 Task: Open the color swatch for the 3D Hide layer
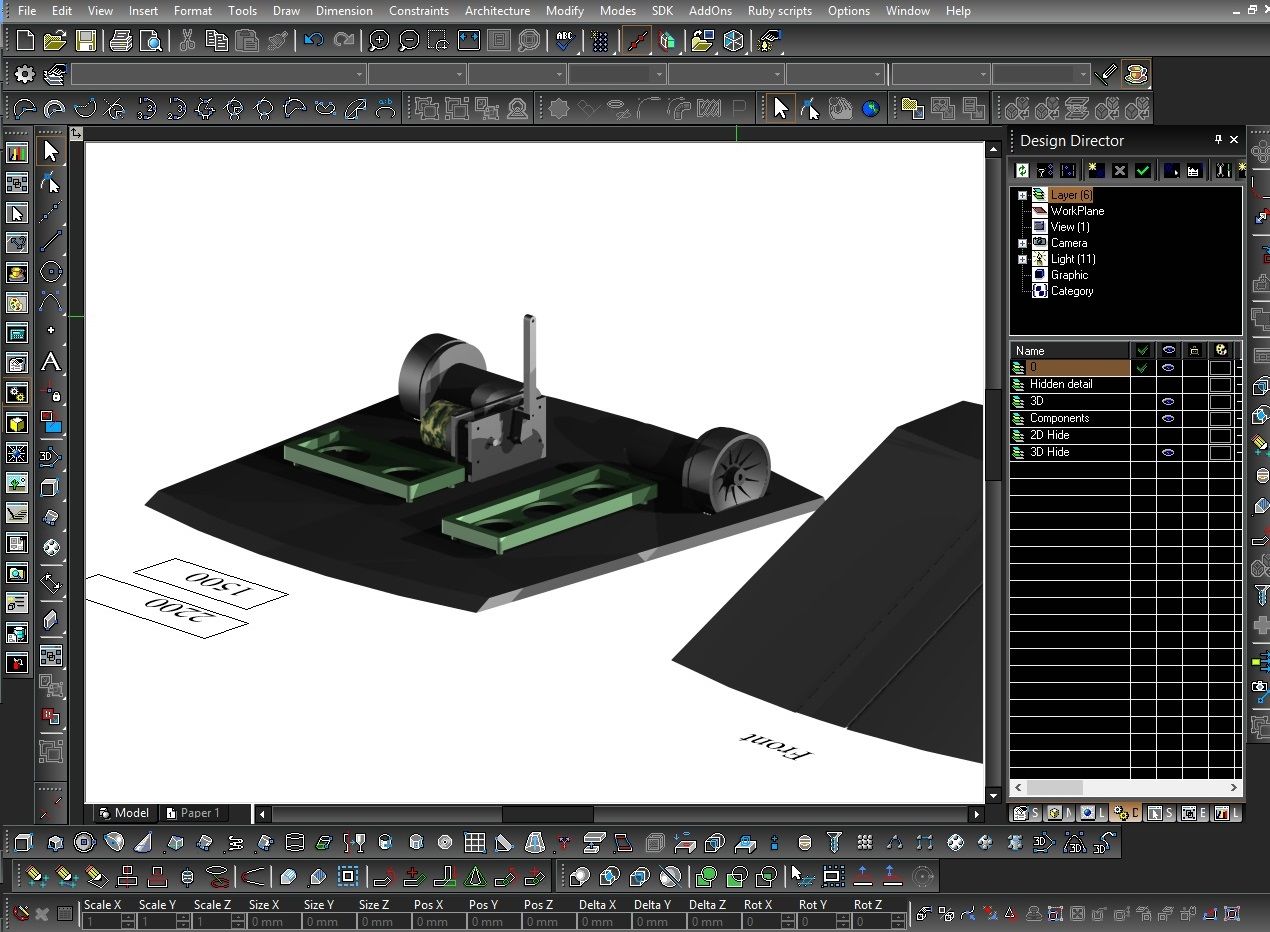tap(1220, 452)
